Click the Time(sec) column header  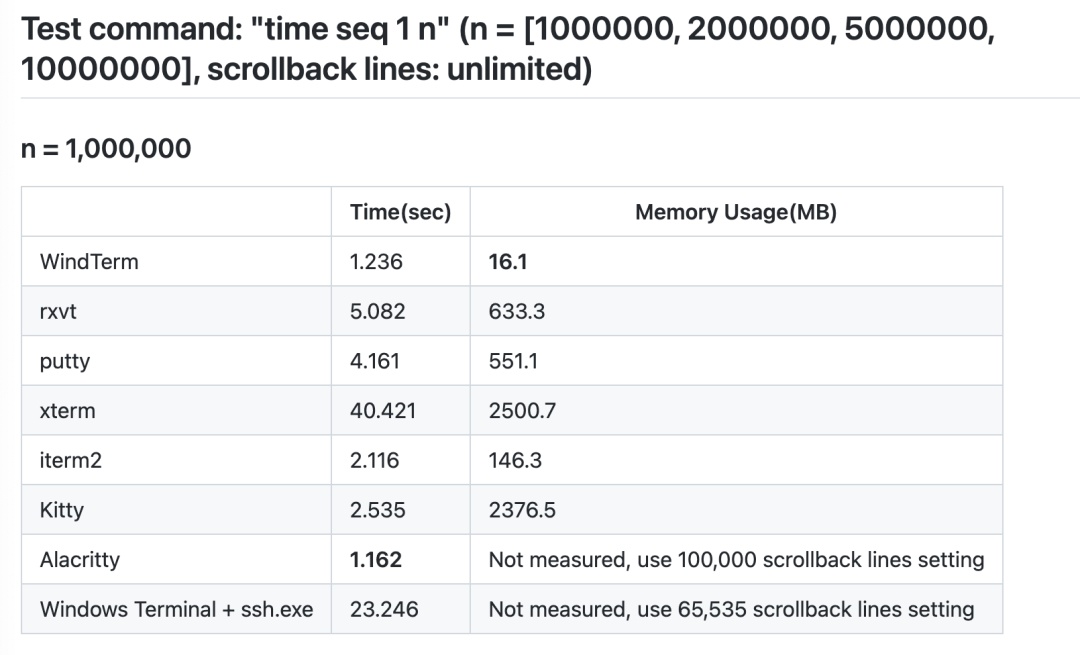click(x=400, y=212)
